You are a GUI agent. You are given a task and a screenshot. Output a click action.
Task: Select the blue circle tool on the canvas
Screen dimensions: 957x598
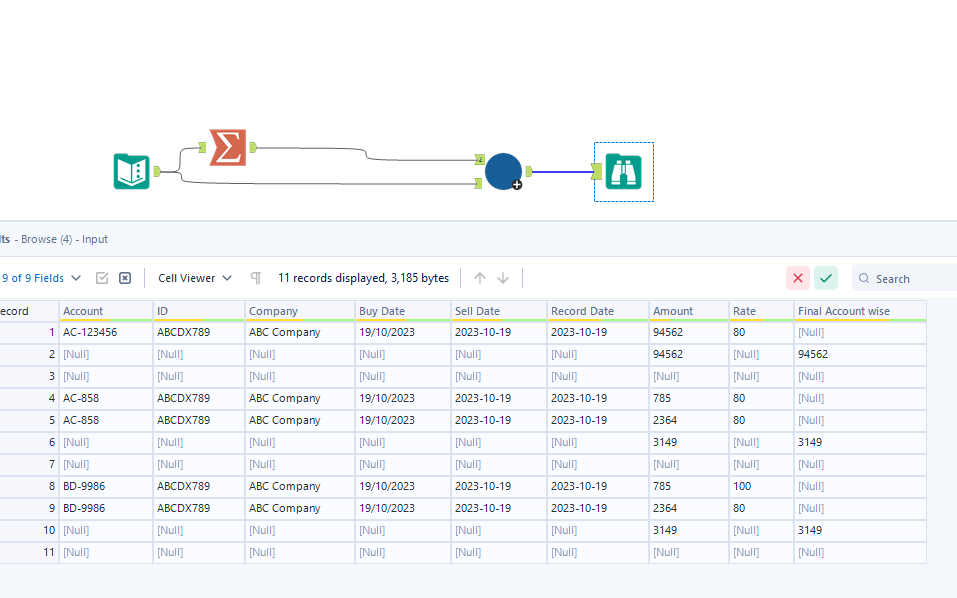click(x=503, y=171)
